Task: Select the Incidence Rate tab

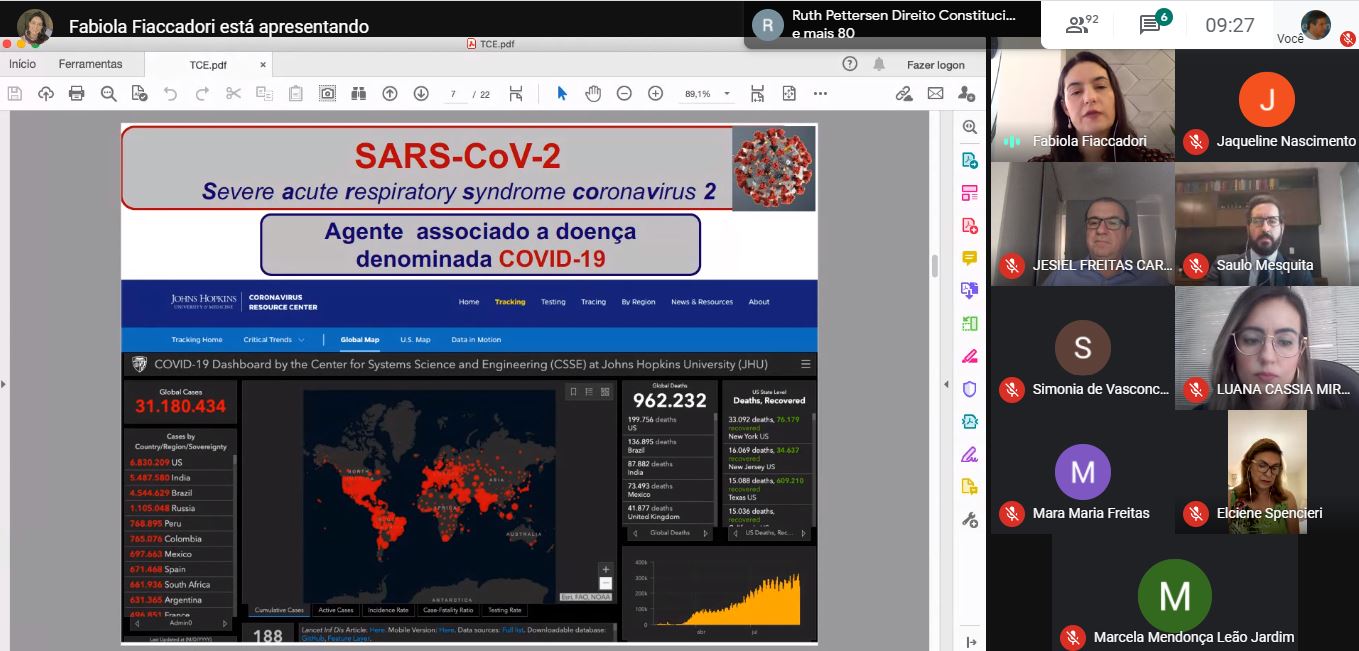Action: coord(388,610)
